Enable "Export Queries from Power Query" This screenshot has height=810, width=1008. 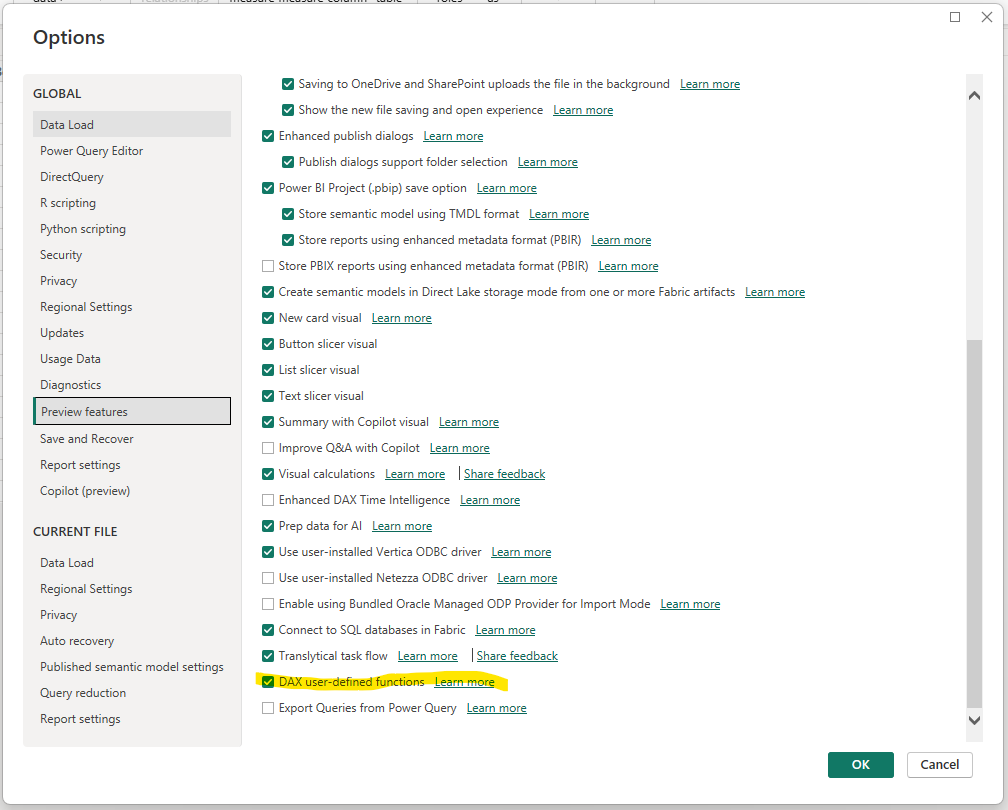268,707
